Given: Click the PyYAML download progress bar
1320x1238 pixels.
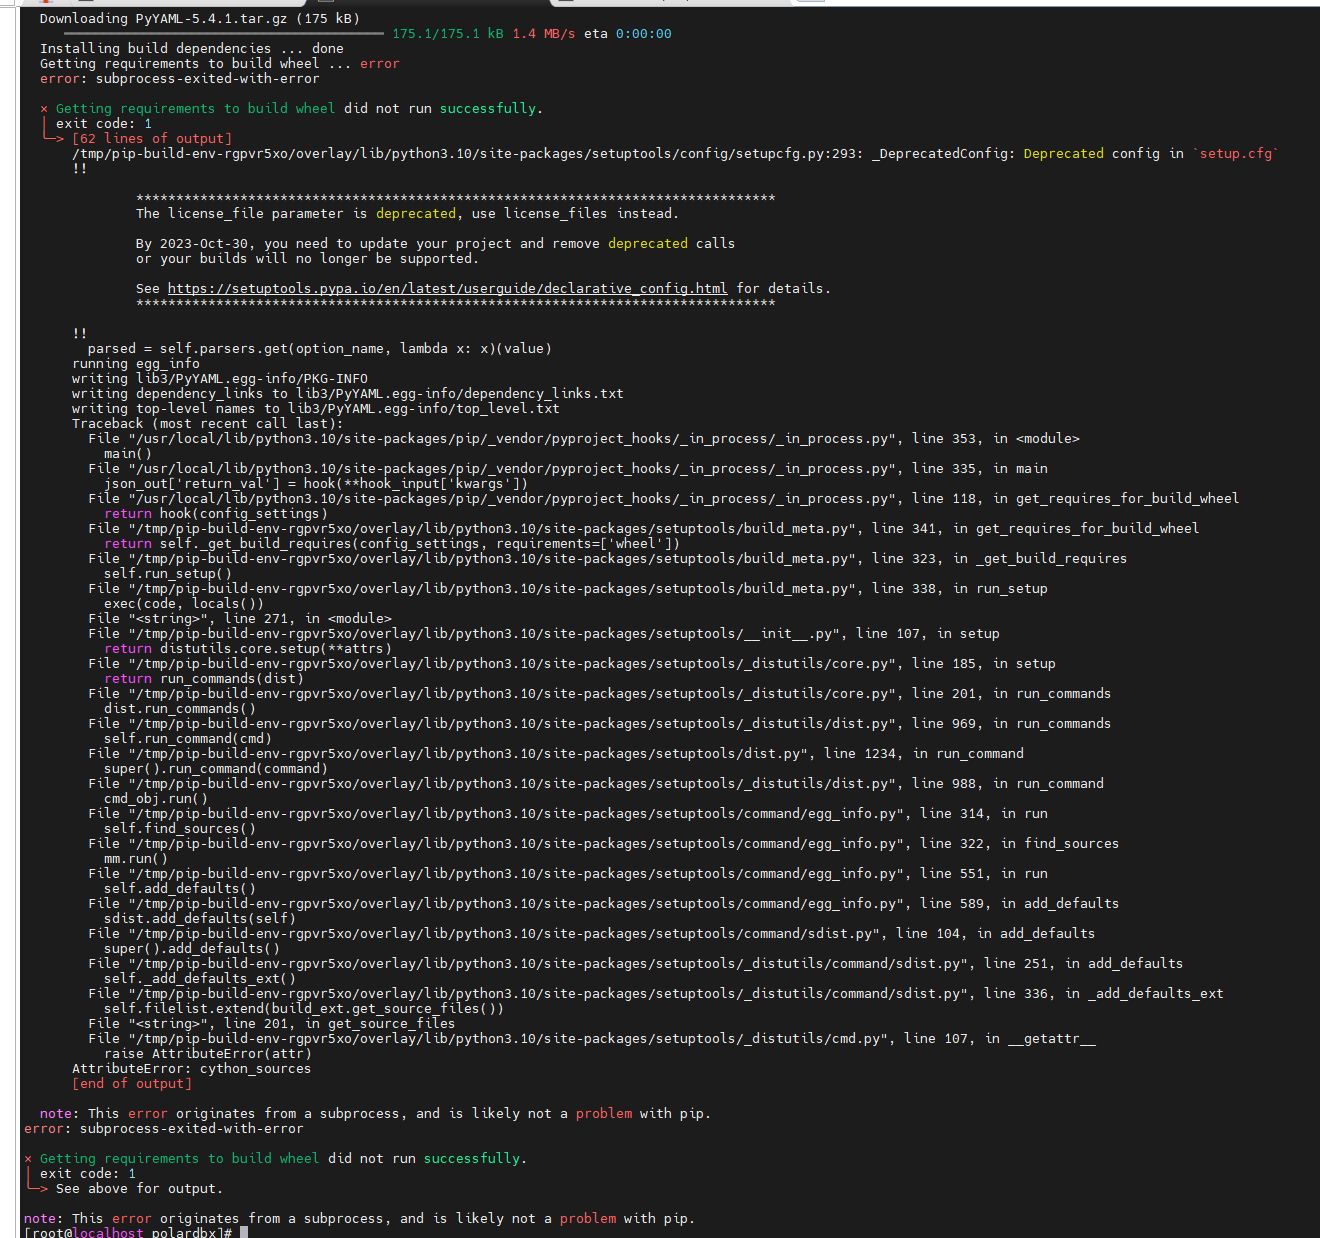Looking at the screenshot, I should pos(223,34).
